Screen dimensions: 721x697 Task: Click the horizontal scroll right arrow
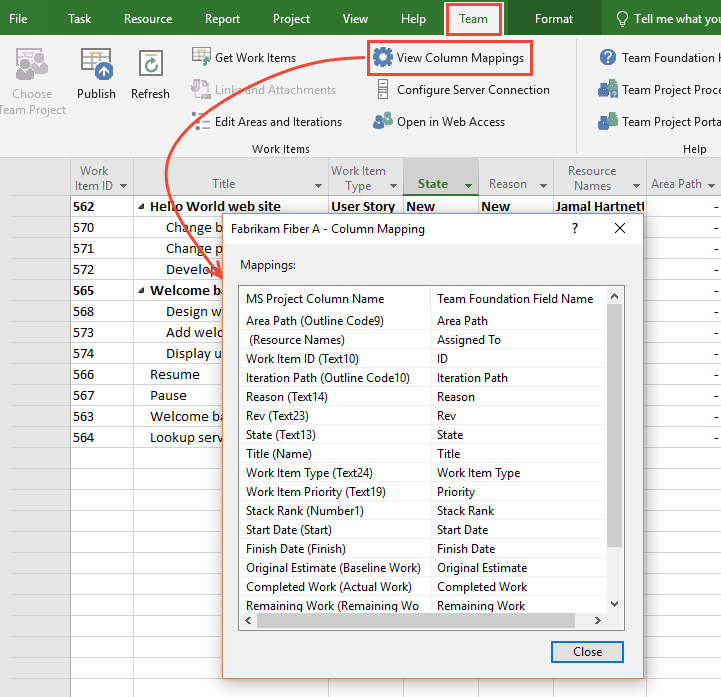tap(598, 620)
